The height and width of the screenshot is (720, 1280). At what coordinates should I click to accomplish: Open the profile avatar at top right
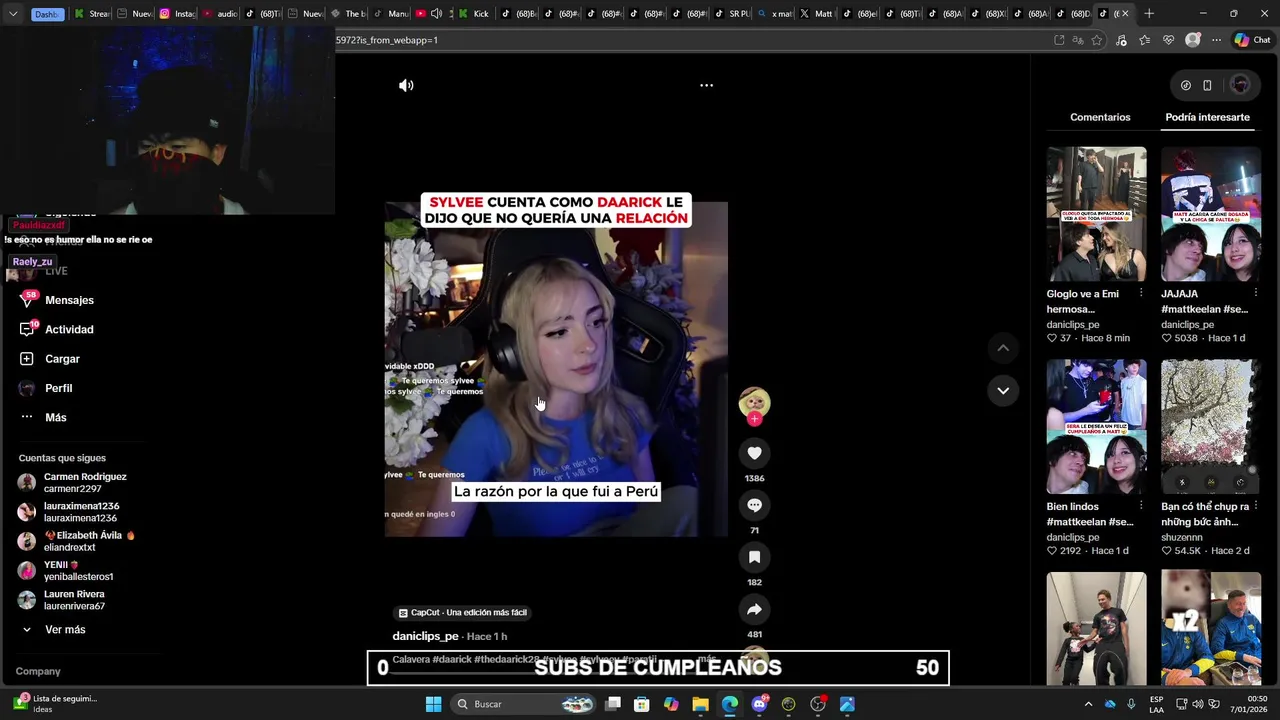(1240, 85)
